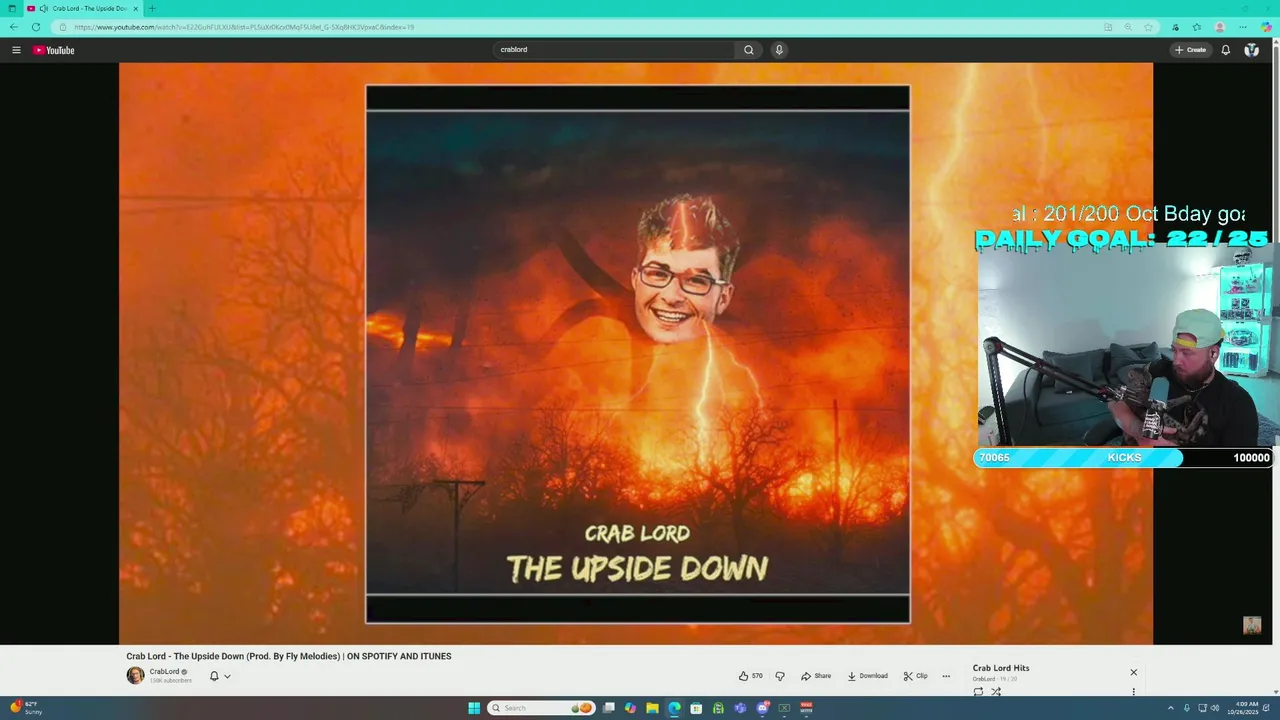Toggle playlist shuffle icon
The height and width of the screenshot is (720, 1280).
(996, 691)
